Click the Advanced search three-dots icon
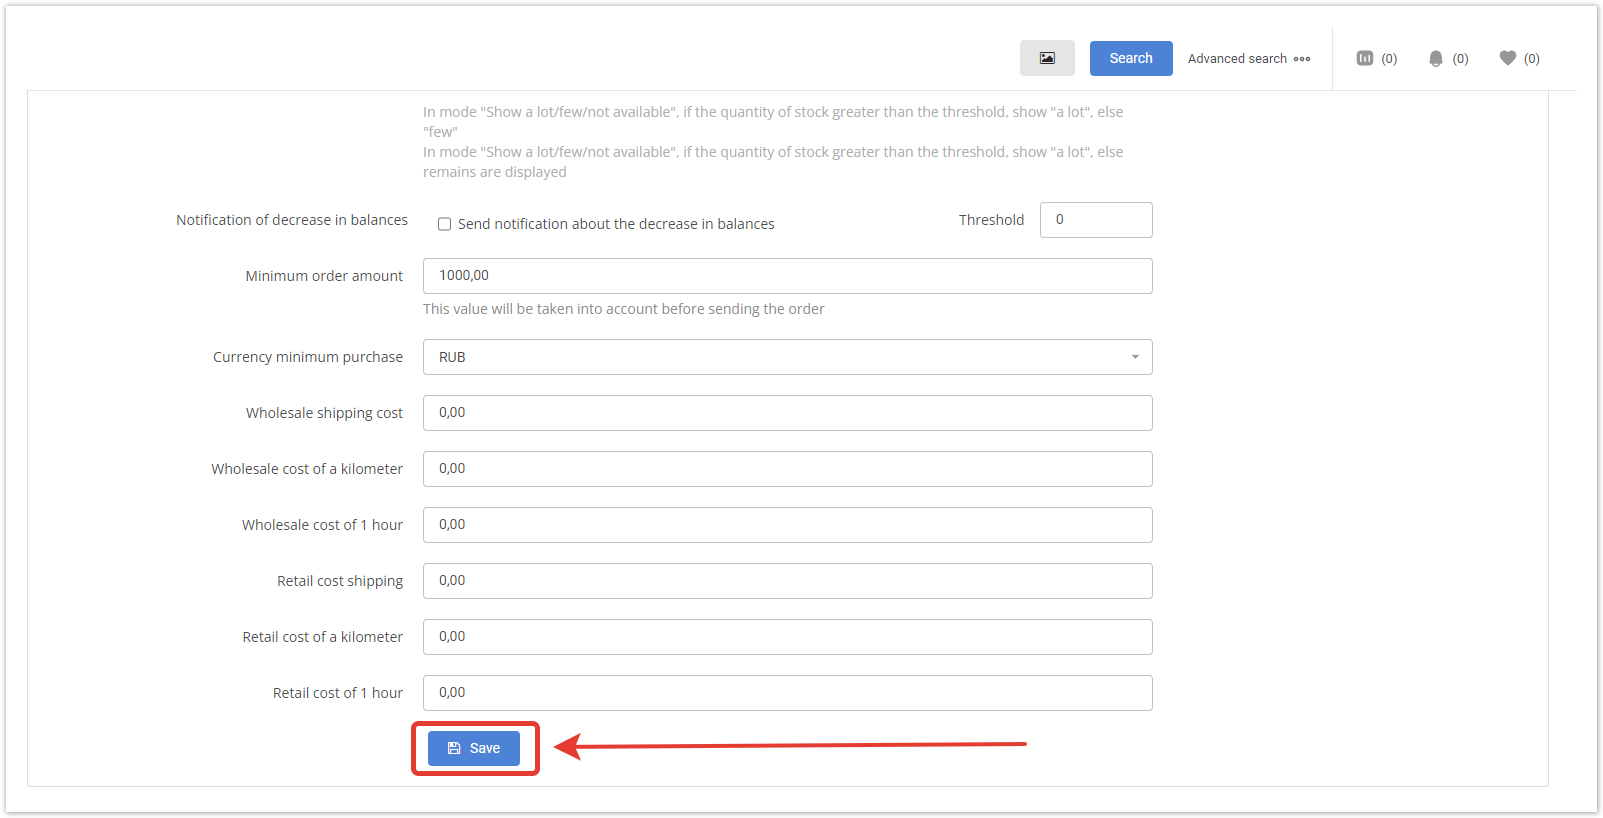 1301,59
